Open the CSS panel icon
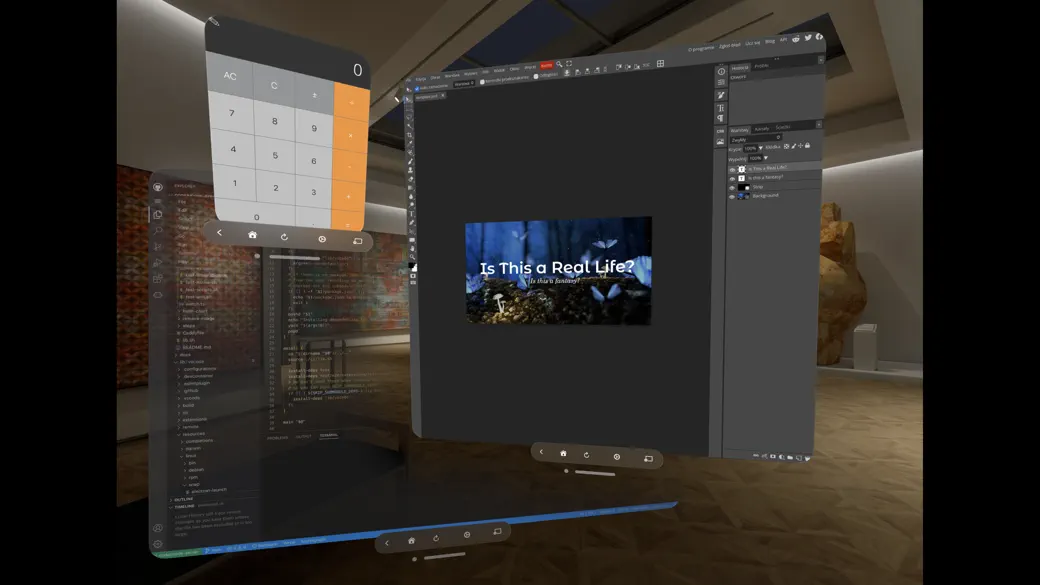 pyautogui.click(x=720, y=131)
